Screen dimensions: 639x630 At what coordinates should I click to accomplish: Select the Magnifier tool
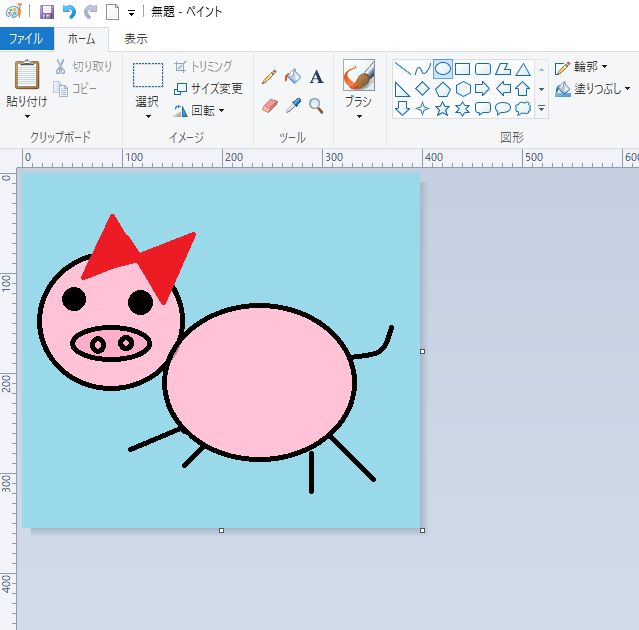click(316, 106)
